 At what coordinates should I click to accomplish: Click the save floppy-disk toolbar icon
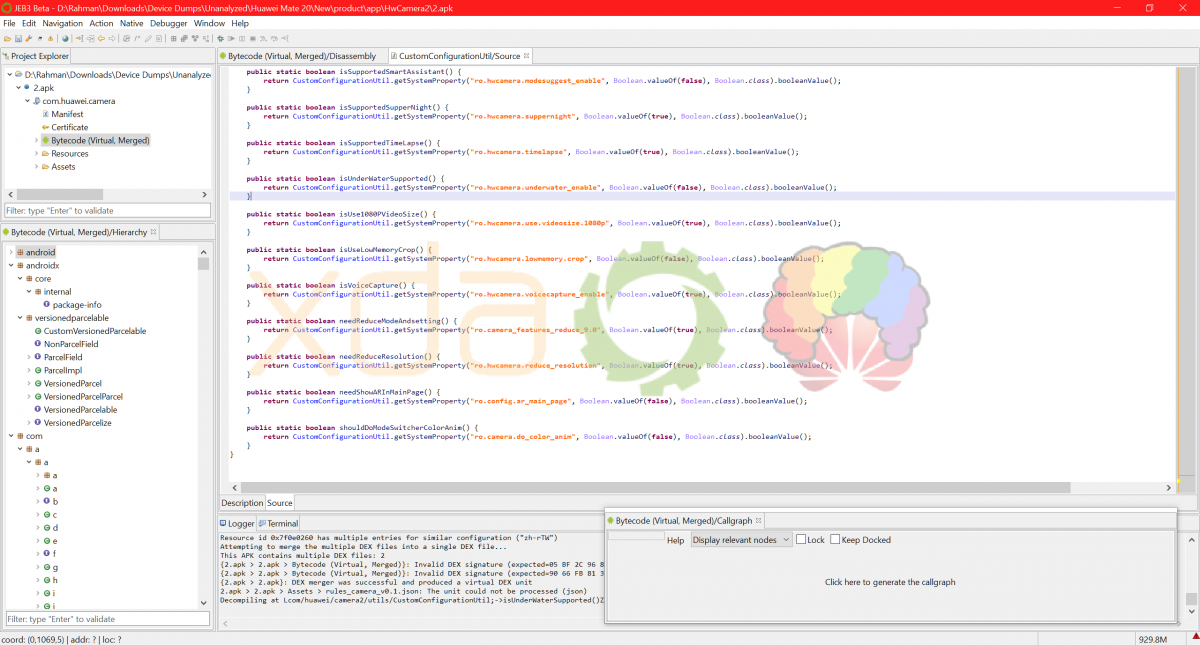tap(18, 38)
